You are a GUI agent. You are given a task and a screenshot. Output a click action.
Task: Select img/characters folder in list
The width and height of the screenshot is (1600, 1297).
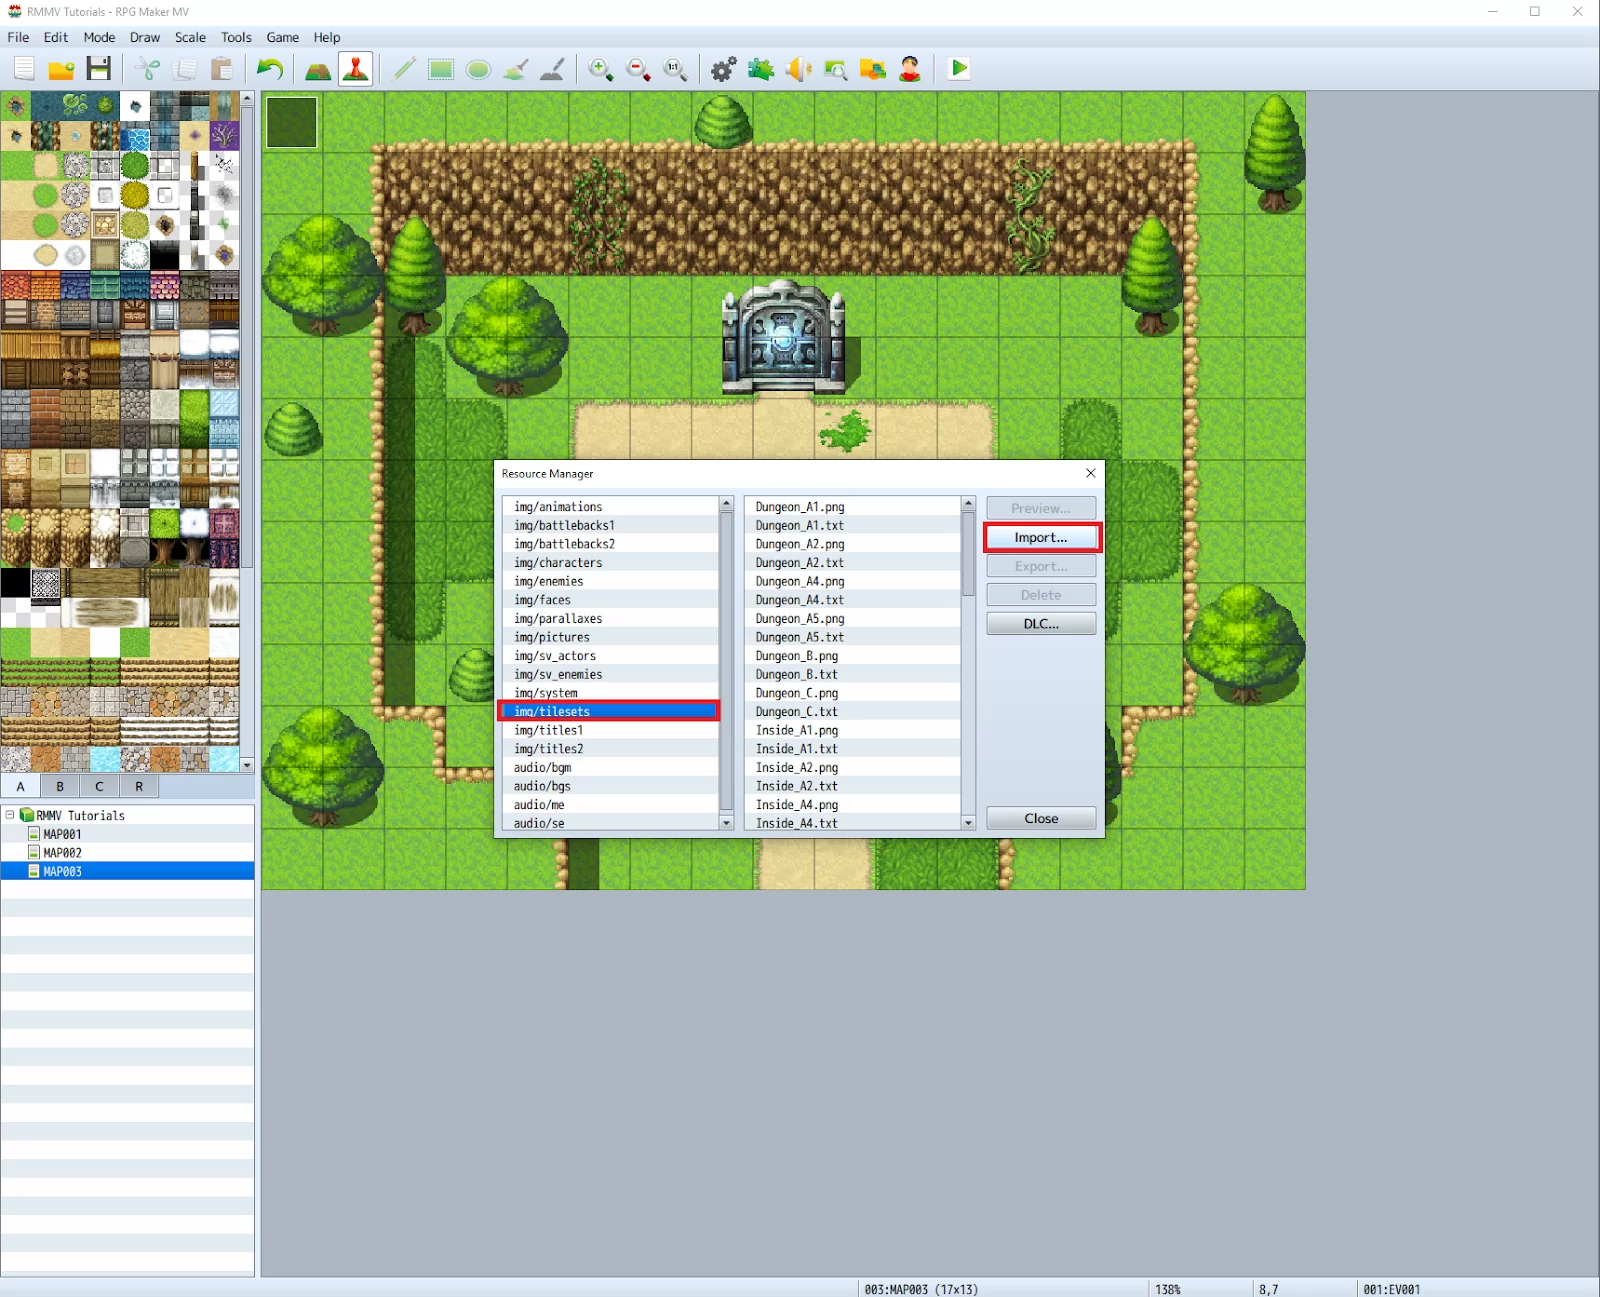pos(609,562)
